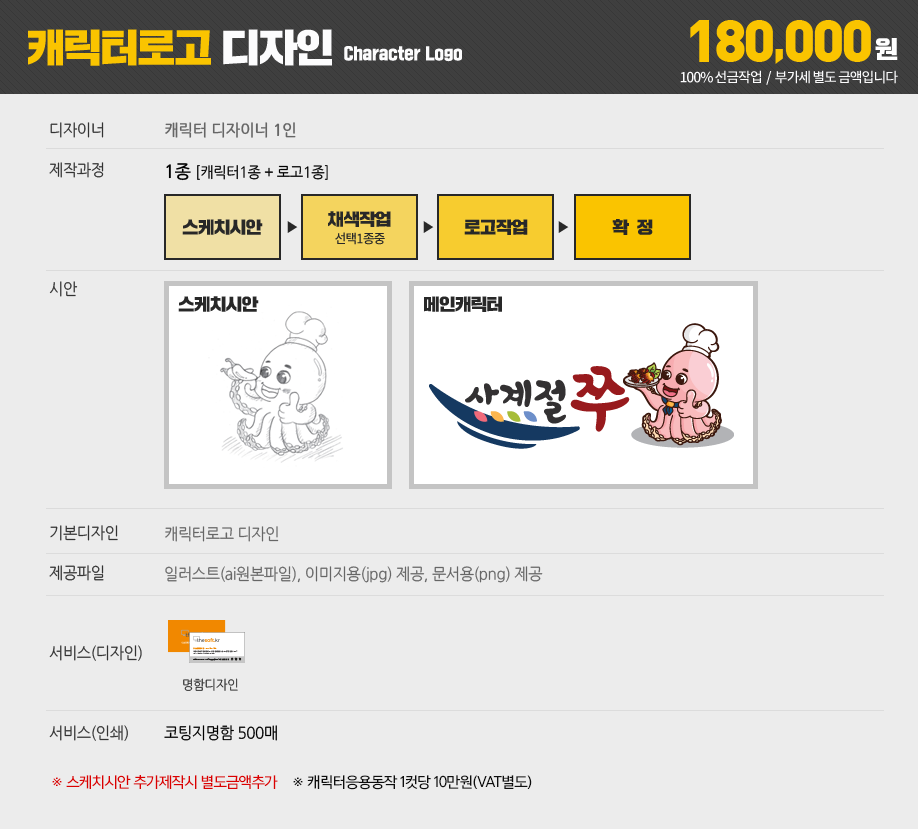The width and height of the screenshot is (918, 829).
Task: Click the arrow between 채색작업 and 로고작업
Action: tap(428, 227)
